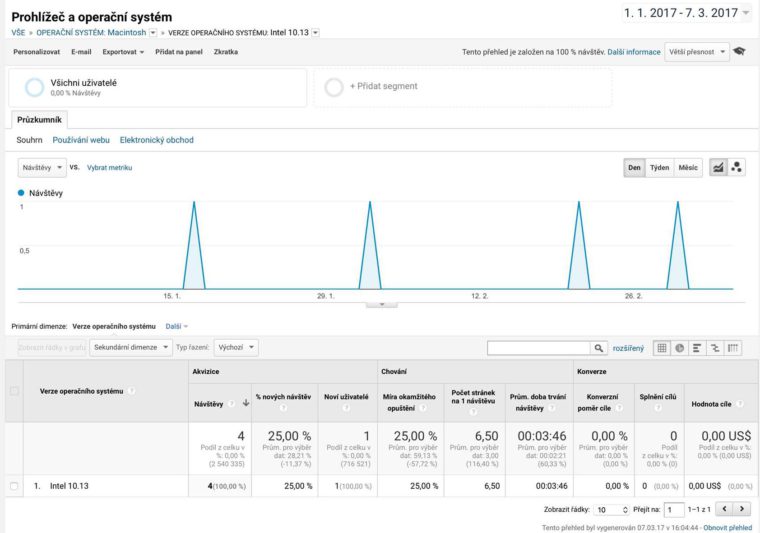Open the graduation cap education icon

click(740, 51)
